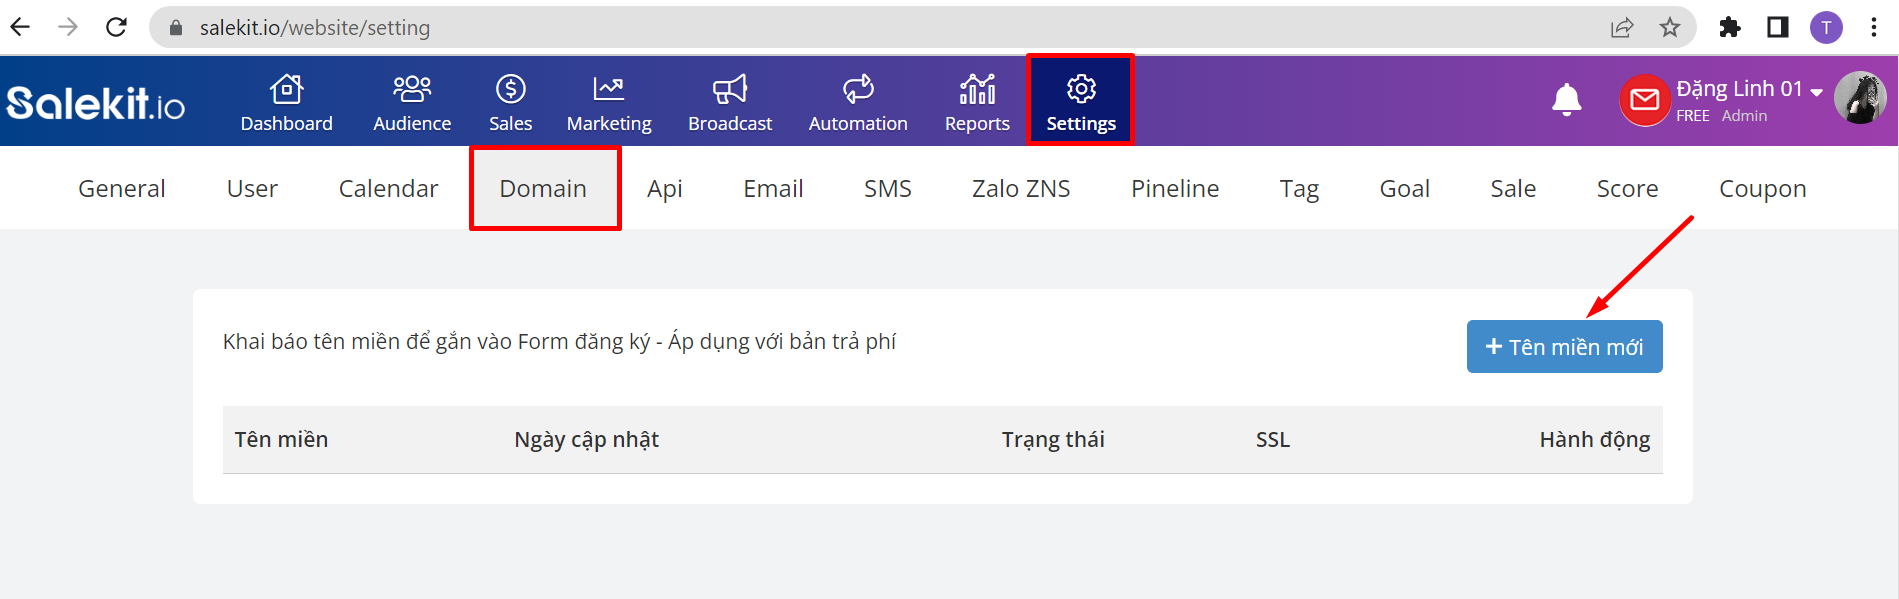Viewport: 1899px width, 599px height.
Task: Bookmark the page using the star icon
Action: (1669, 27)
